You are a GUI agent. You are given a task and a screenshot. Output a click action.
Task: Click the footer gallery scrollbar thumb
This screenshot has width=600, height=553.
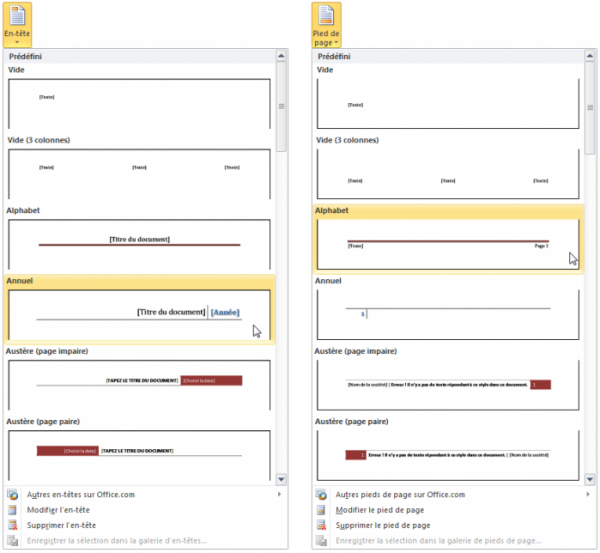[x=590, y=108]
